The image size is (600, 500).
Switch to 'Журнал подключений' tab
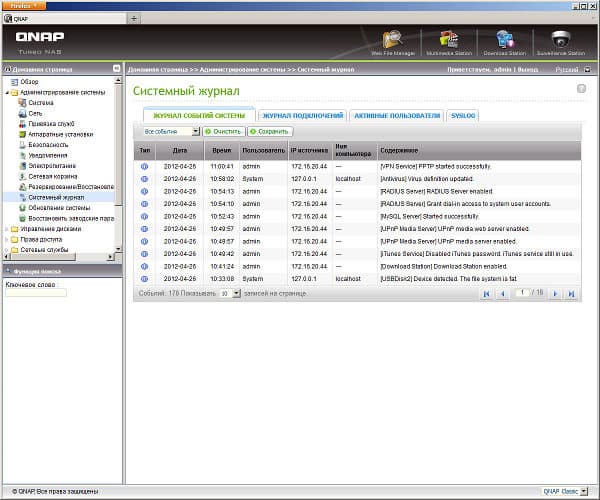(x=303, y=116)
